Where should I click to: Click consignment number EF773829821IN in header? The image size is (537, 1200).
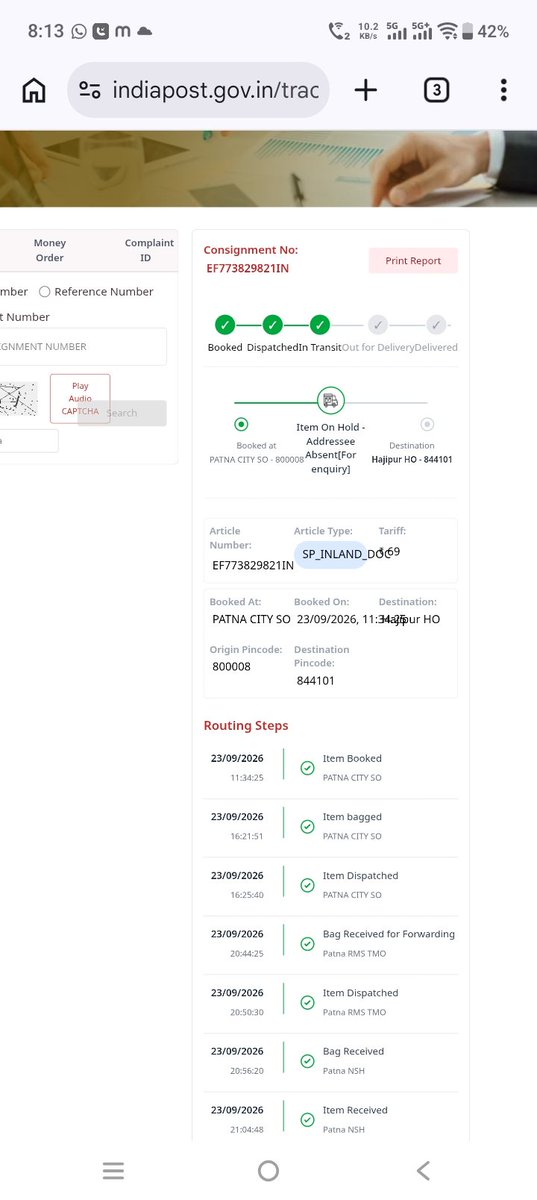pyautogui.click(x=250, y=269)
